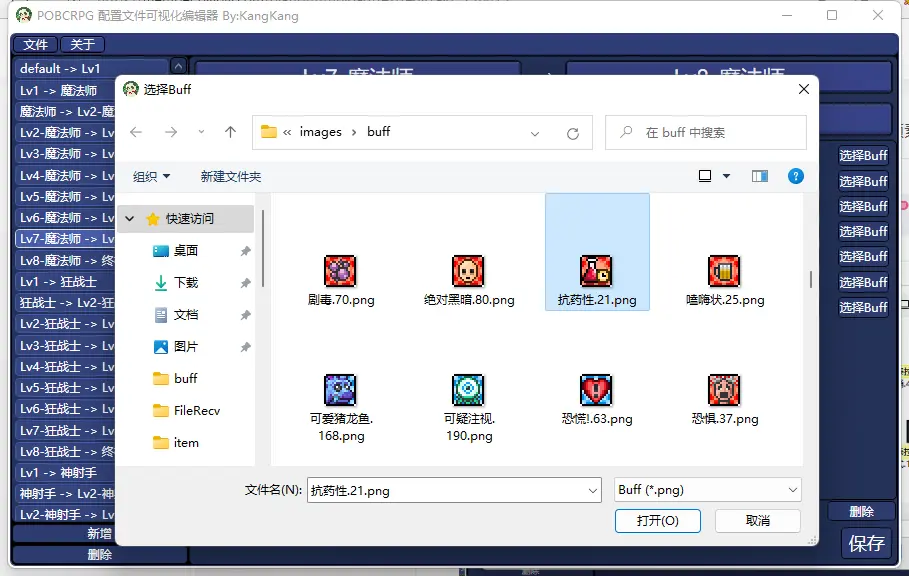Open the 文件 menu
This screenshot has width=909, height=576.
tap(35, 45)
